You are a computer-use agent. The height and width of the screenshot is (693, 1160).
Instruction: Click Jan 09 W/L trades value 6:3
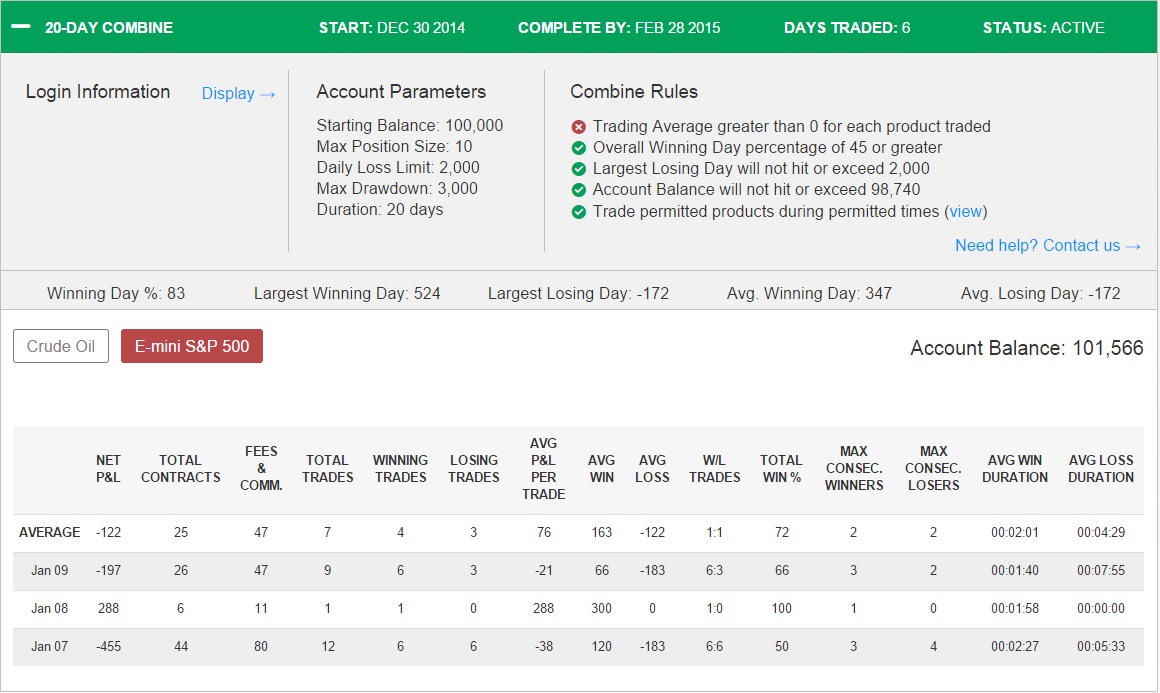click(x=715, y=571)
